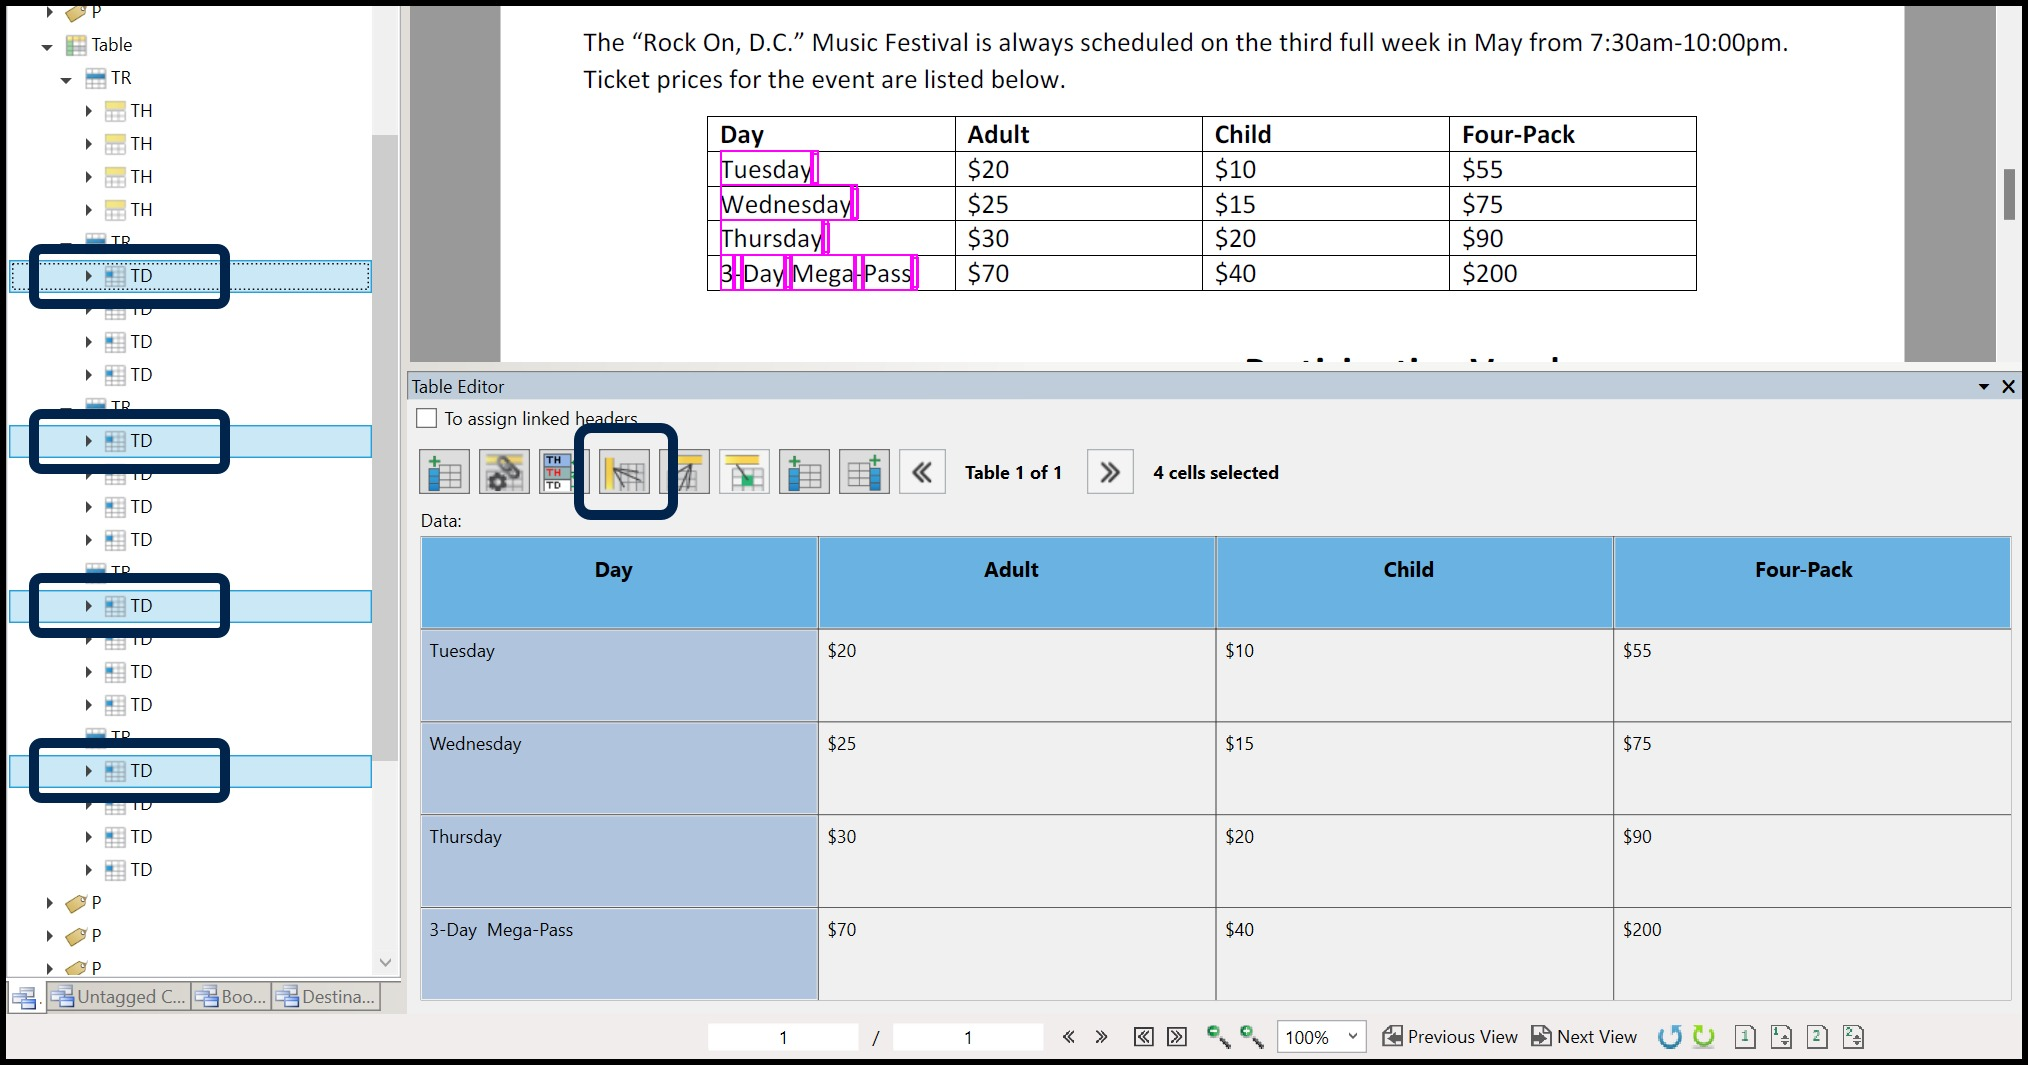Screen dimensions: 2028x1065
Task: Select the $75 cell in editor grid
Action: point(1812,768)
